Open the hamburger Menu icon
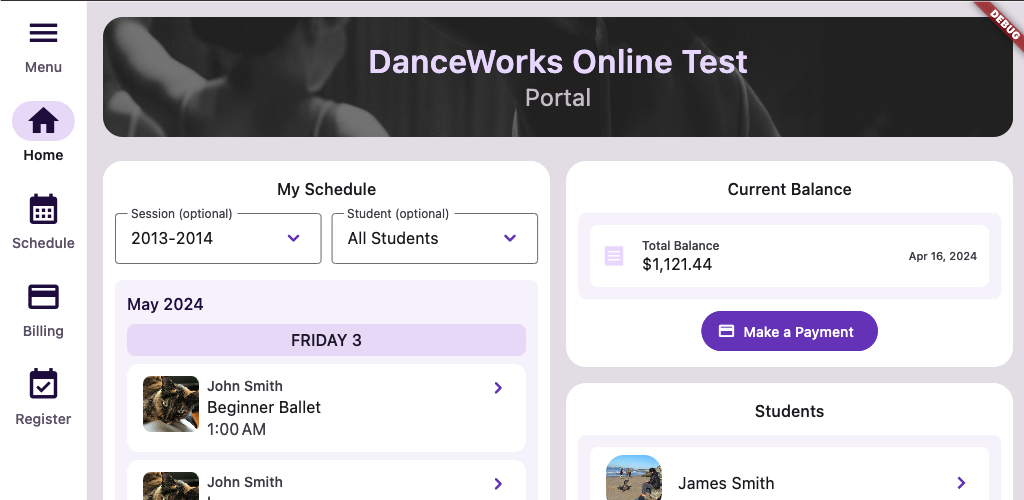1024x500 pixels. (x=43, y=33)
